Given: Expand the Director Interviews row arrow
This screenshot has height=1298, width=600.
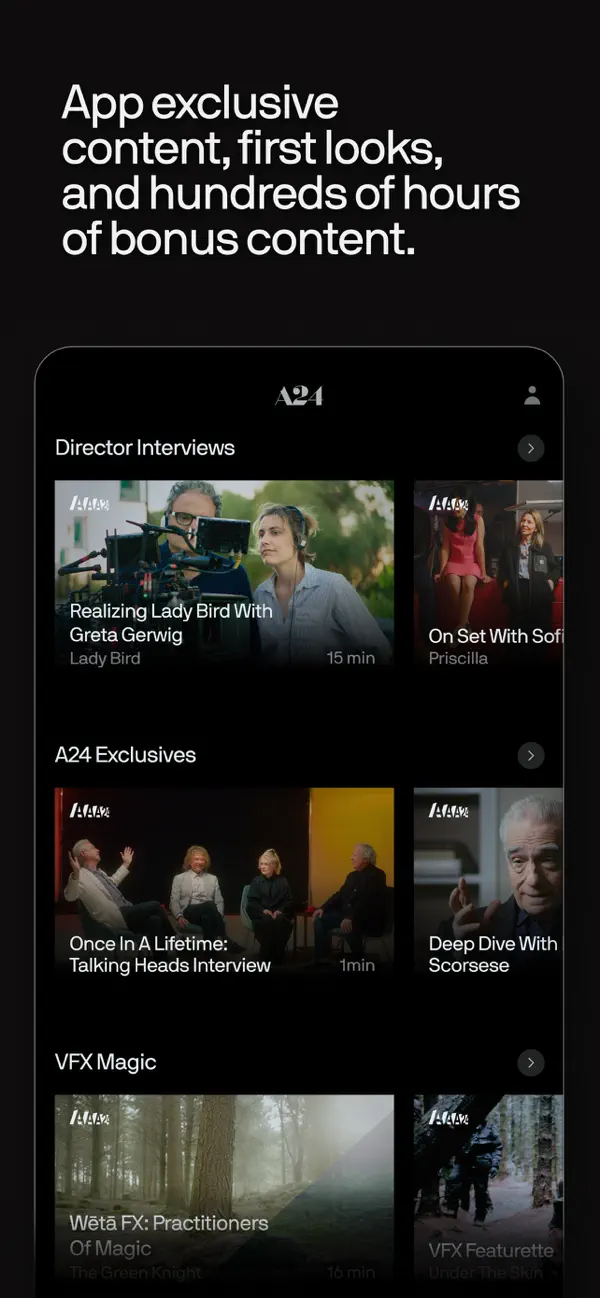Looking at the screenshot, I should coord(531,448).
